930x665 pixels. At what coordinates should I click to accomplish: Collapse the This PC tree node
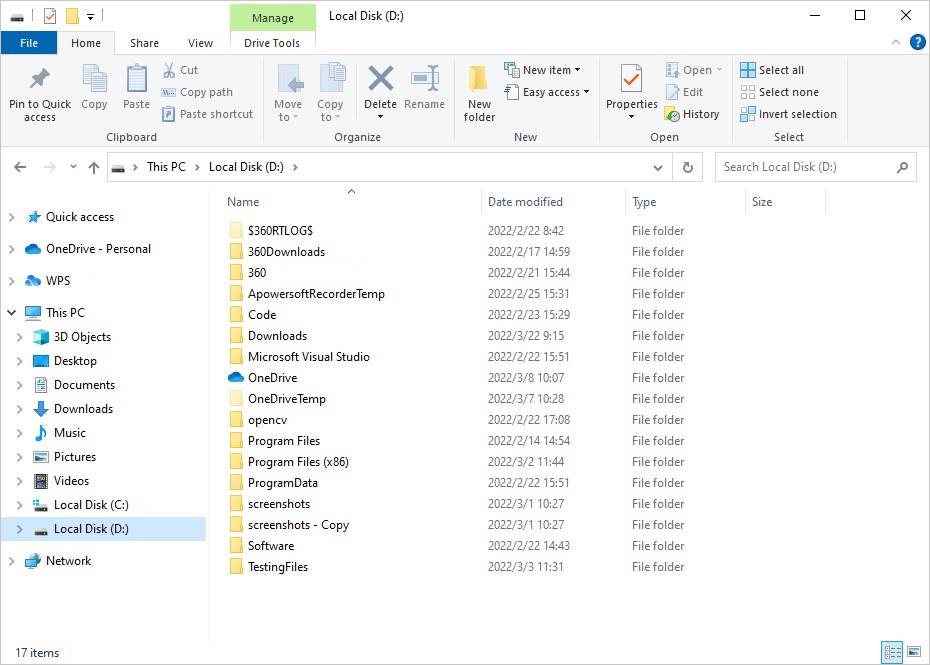pyautogui.click(x=12, y=313)
